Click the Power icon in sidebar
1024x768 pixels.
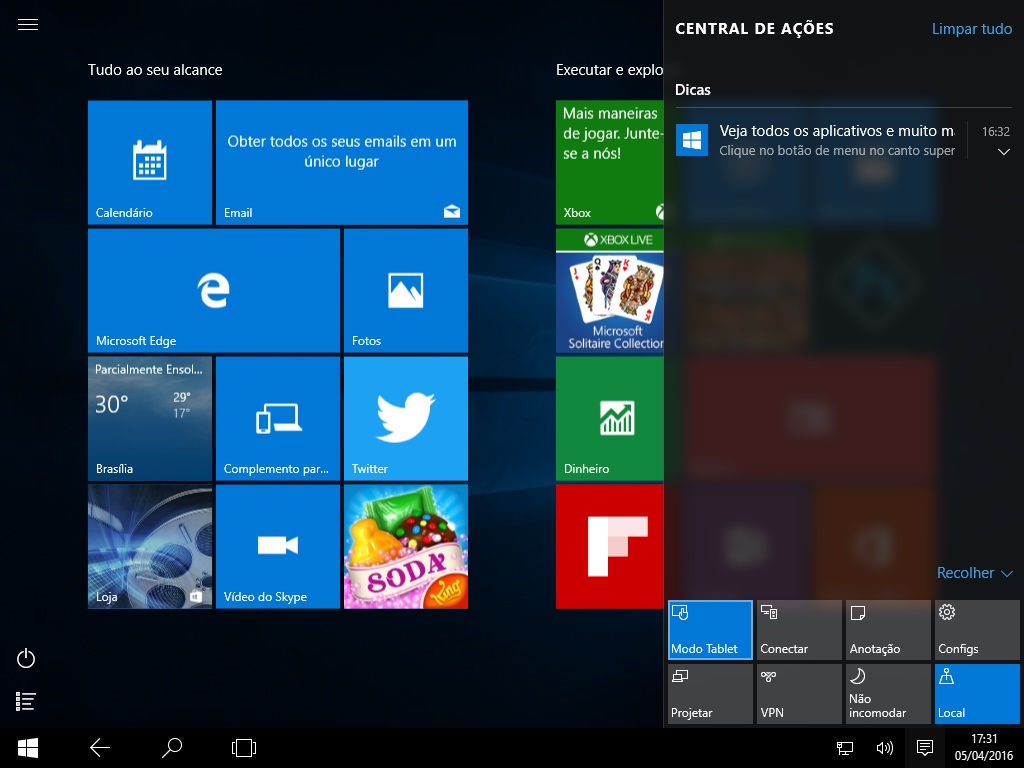[27, 658]
